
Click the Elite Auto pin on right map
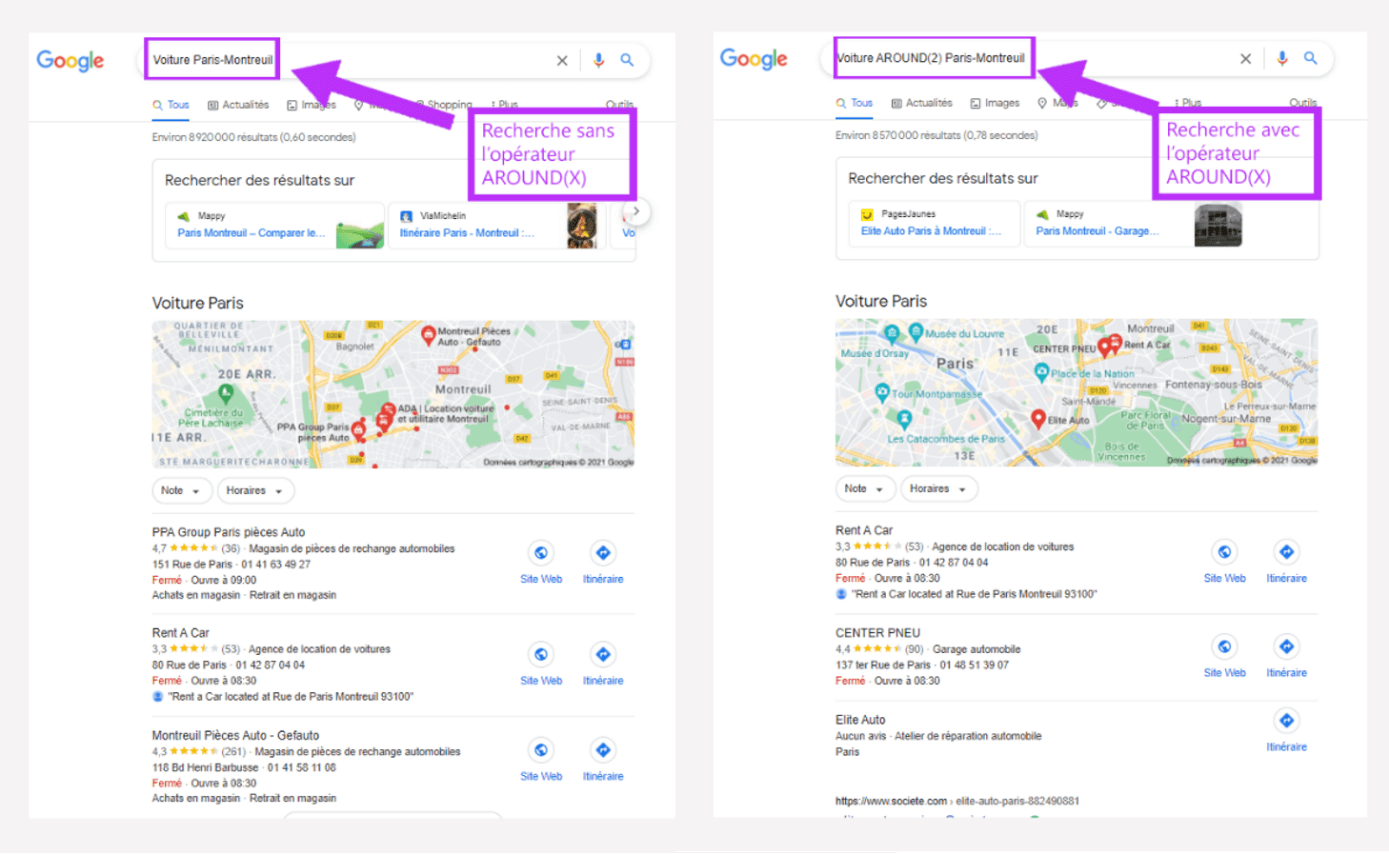click(x=1038, y=419)
